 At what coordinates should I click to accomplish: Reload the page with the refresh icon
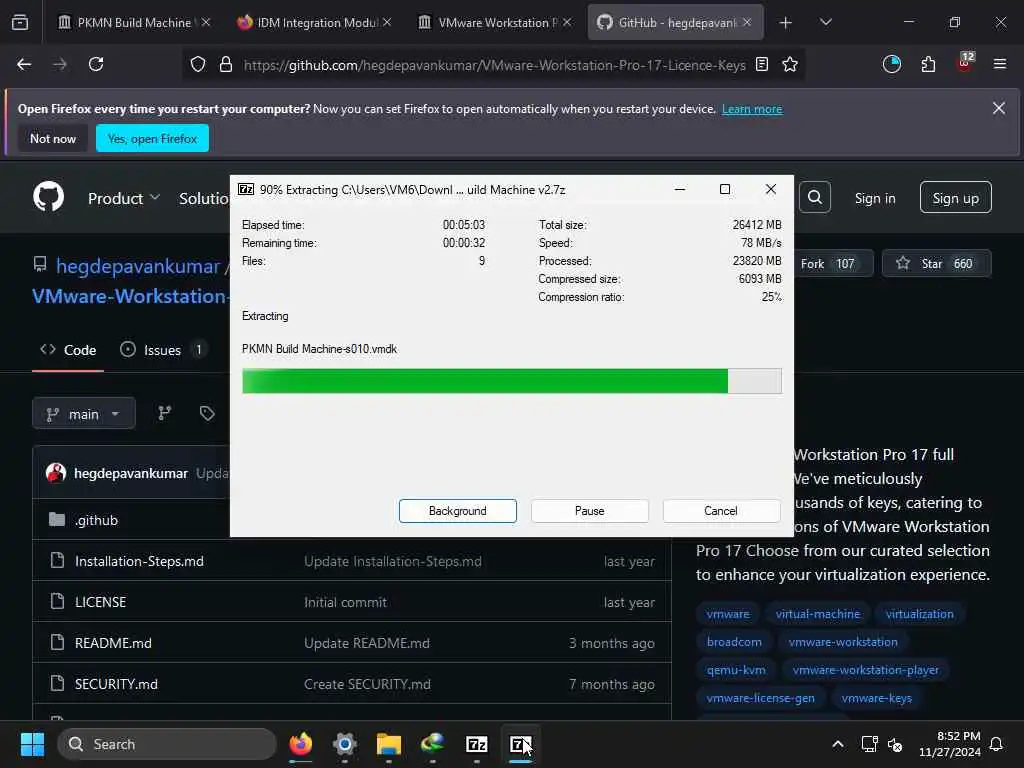[x=96, y=64]
